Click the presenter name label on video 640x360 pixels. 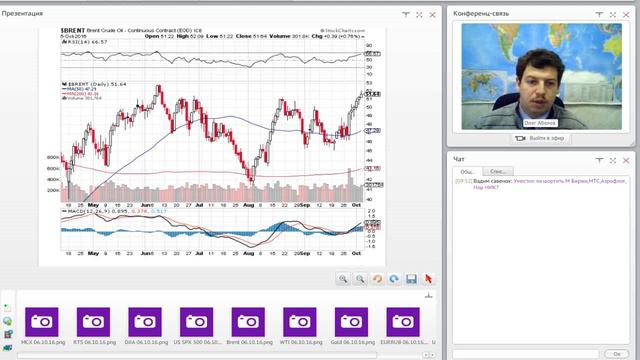[540, 123]
